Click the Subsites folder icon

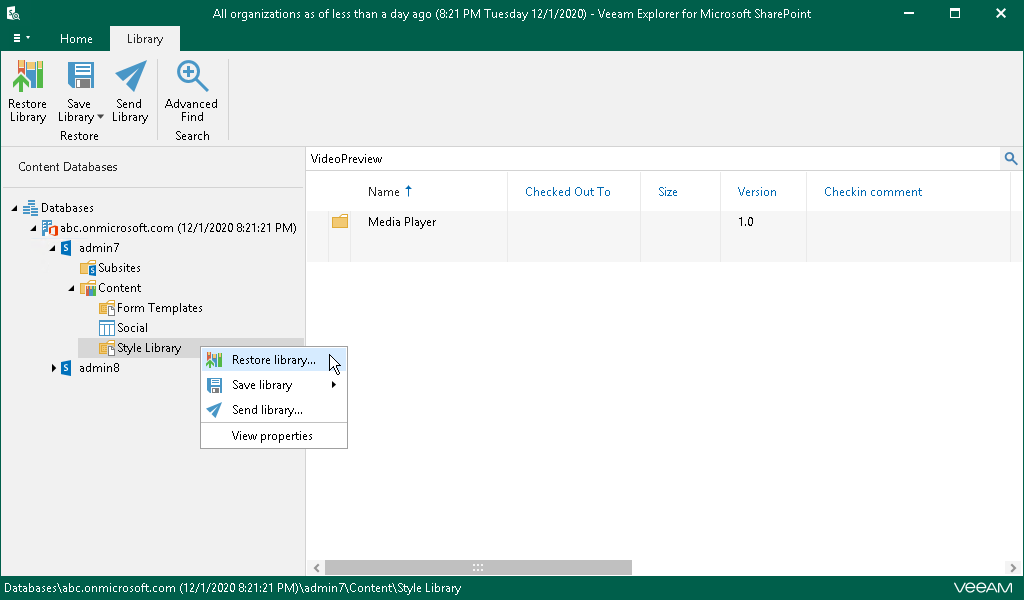(x=88, y=268)
